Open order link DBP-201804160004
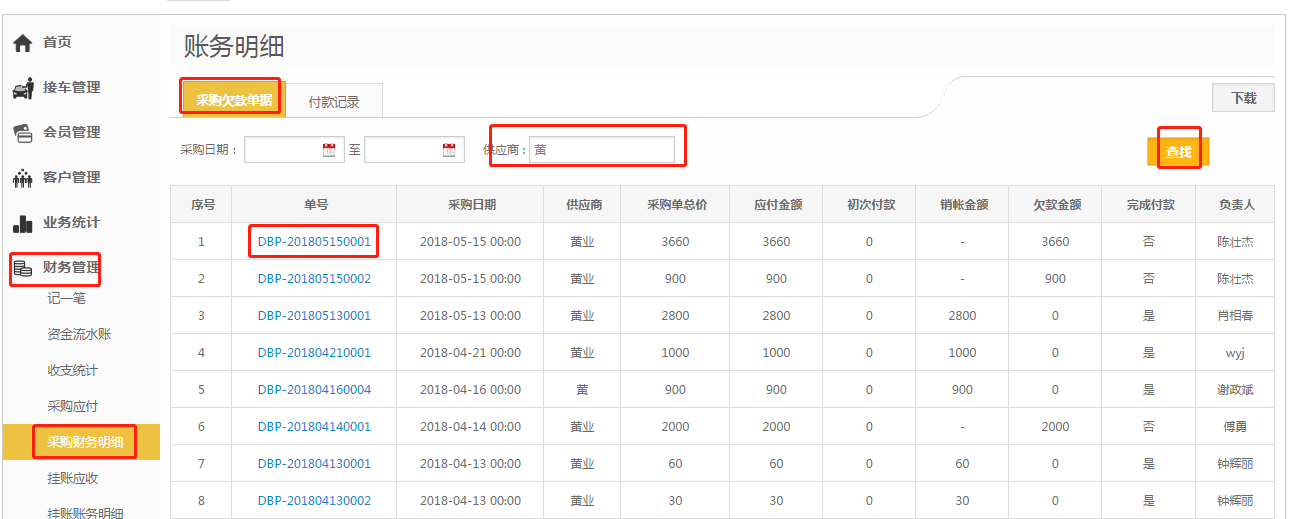Viewport: 1296px width, 519px height. pyautogui.click(x=314, y=390)
